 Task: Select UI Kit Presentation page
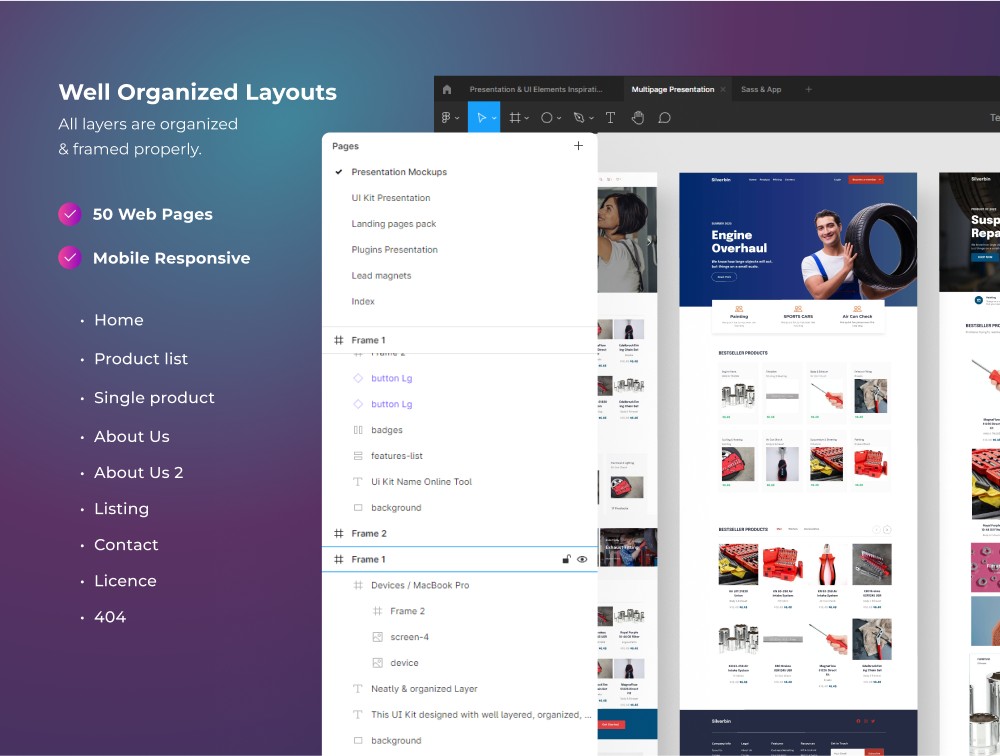pos(390,198)
